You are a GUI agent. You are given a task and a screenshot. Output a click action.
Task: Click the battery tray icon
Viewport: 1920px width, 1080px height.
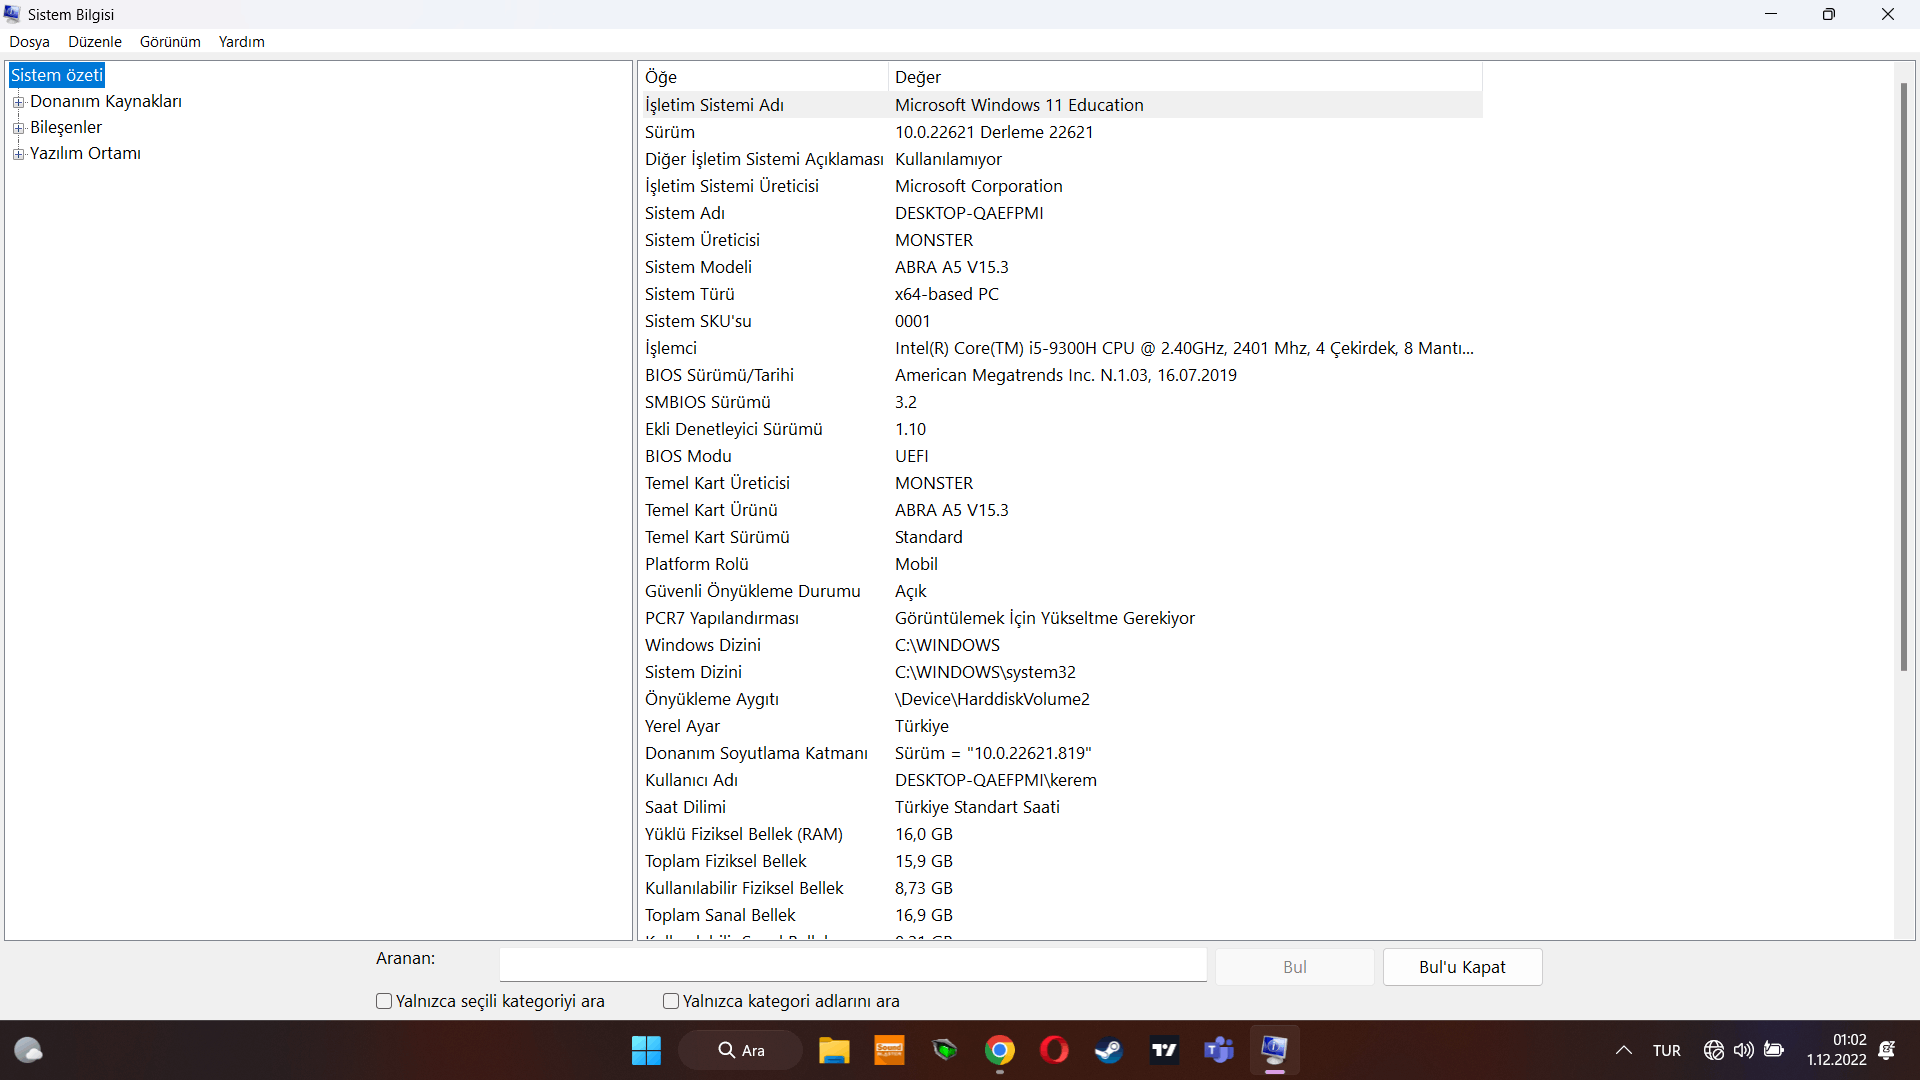pyautogui.click(x=1775, y=1050)
